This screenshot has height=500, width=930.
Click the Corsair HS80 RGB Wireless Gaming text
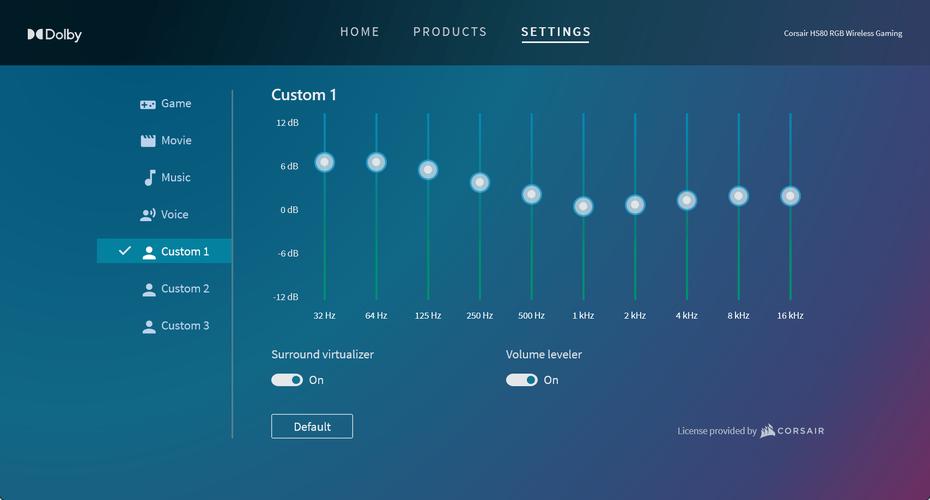(x=843, y=33)
